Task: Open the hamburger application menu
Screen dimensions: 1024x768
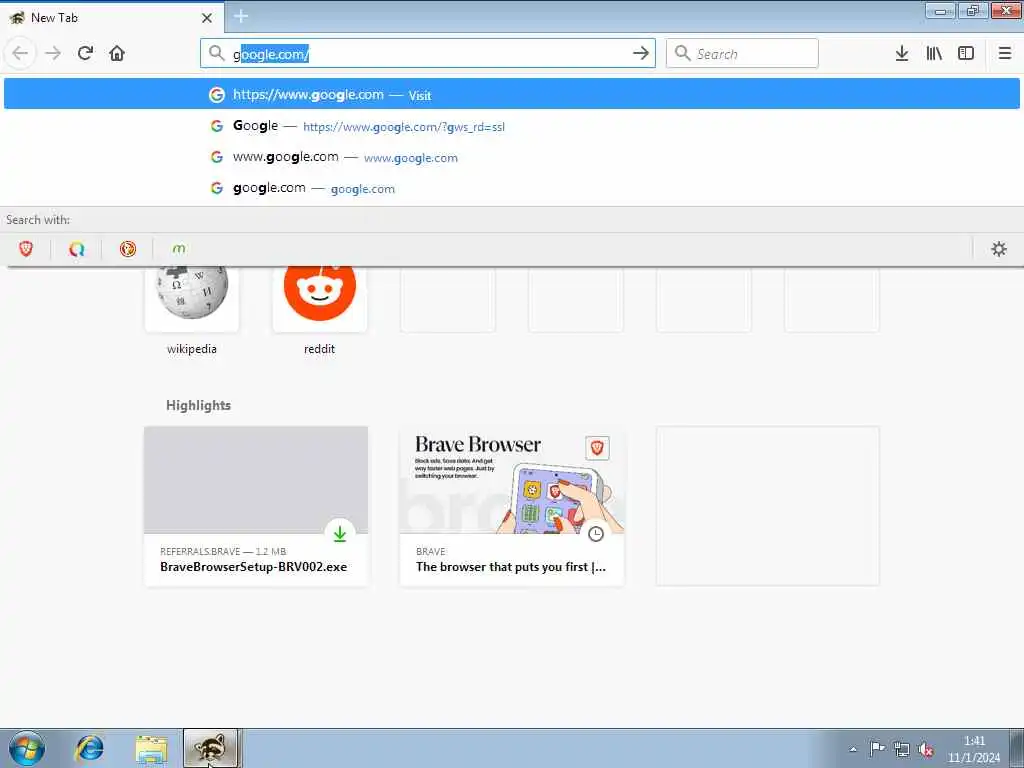Action: tap(1005, 53)
